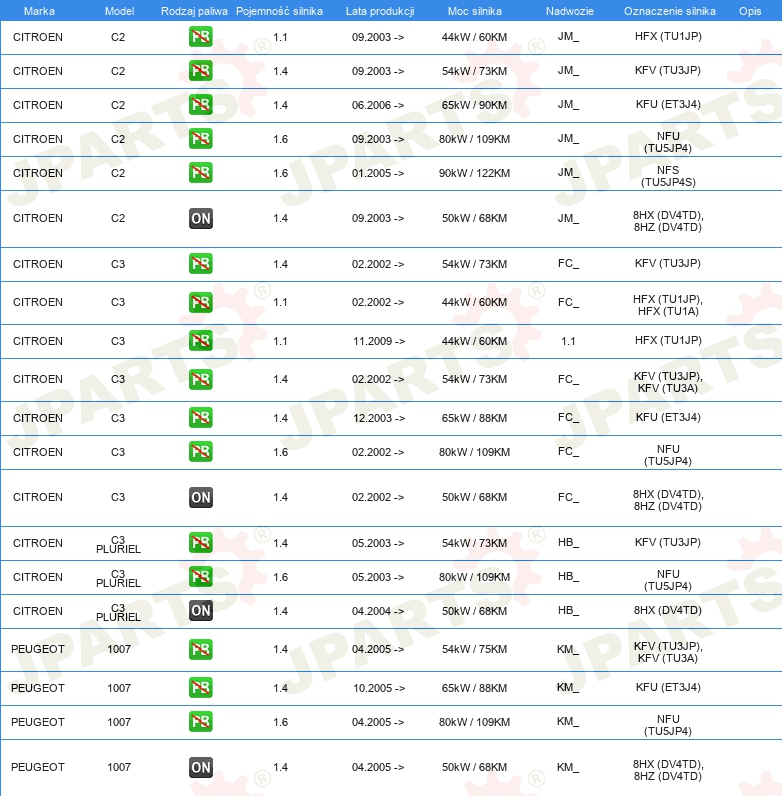Click petrol icon in C3 11.2009 row
The image size is (782, 796).
201,341
